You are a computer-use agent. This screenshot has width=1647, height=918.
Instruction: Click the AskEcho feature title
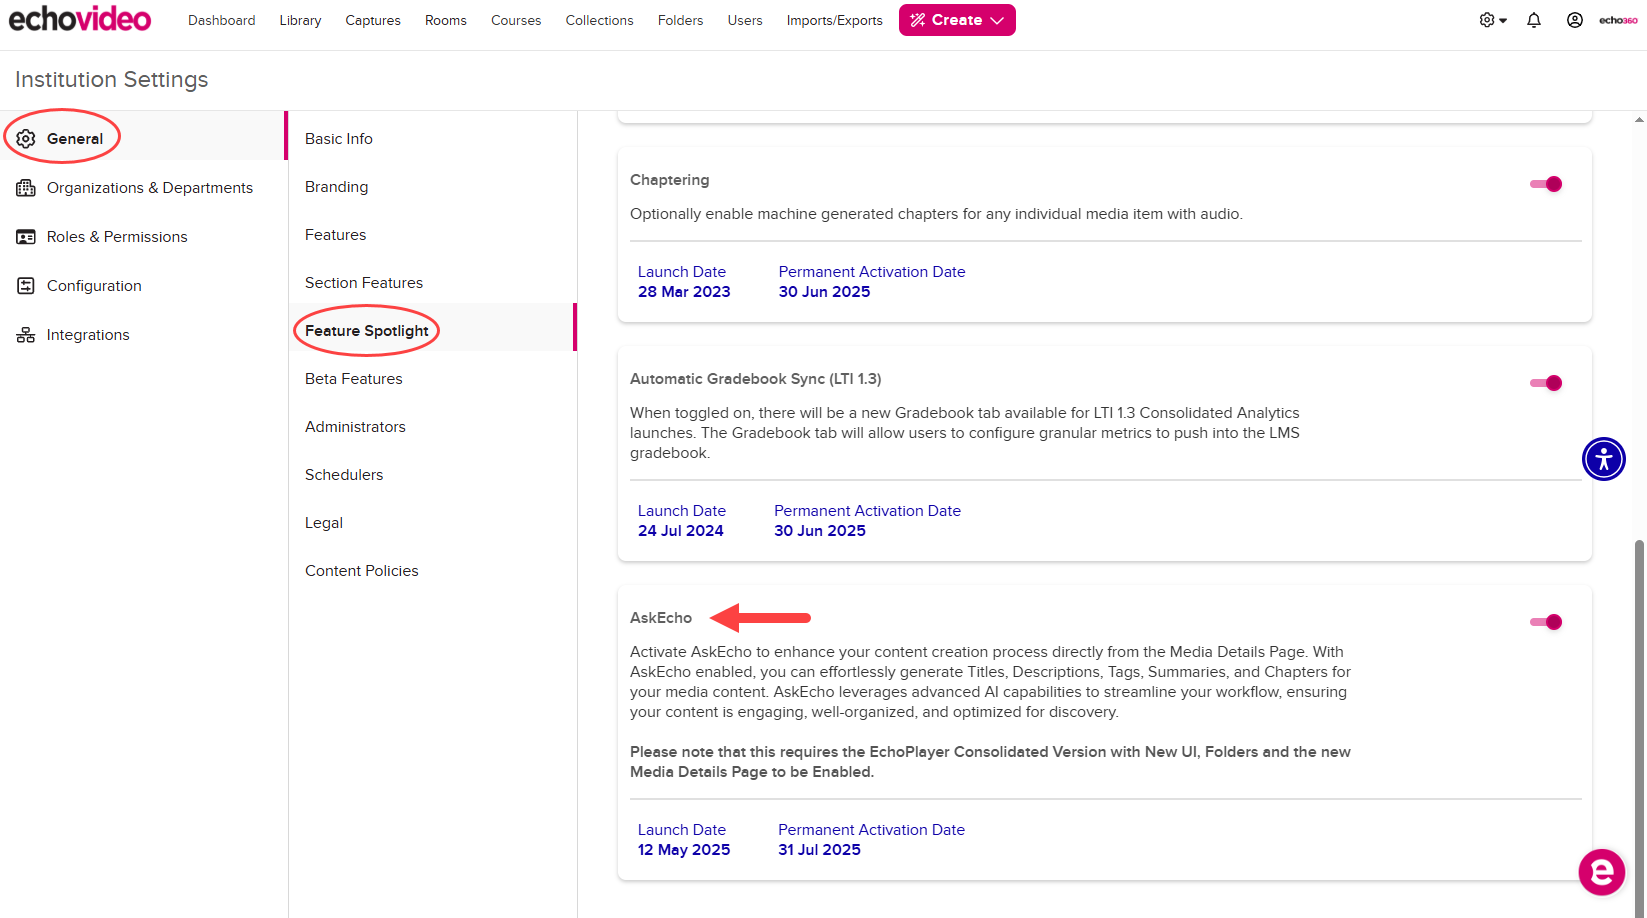click(661, 618)
